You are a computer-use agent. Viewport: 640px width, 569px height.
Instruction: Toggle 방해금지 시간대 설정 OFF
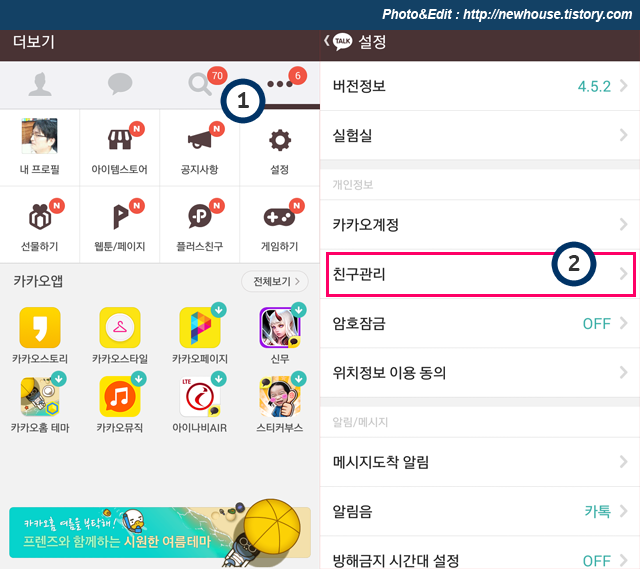[x=480, y=557]
